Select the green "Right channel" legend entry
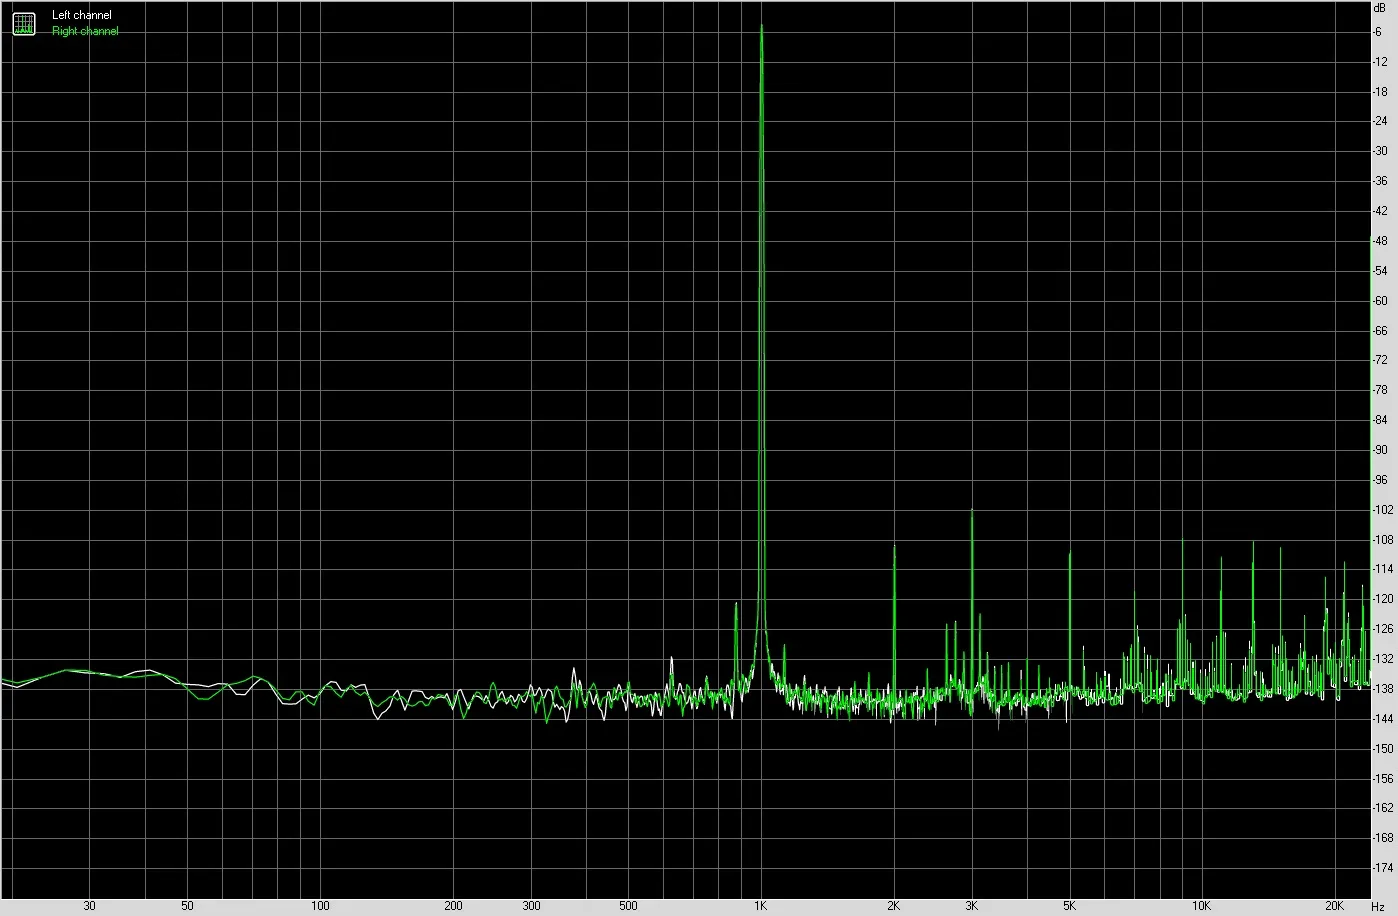 pyautogui.click(x=85, y=31)
